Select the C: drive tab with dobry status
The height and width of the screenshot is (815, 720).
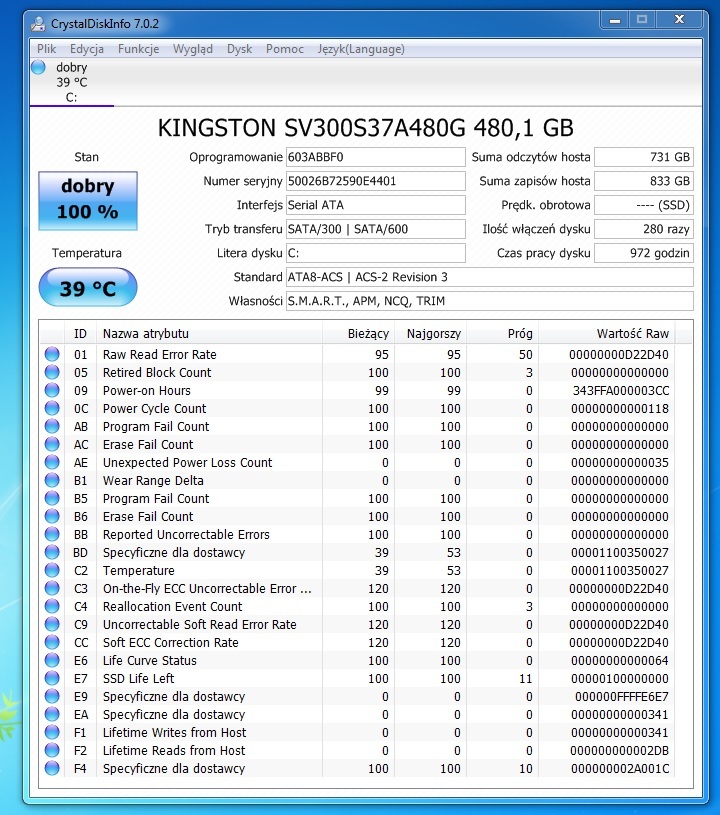pyautogui.click(x=72, y=82)
